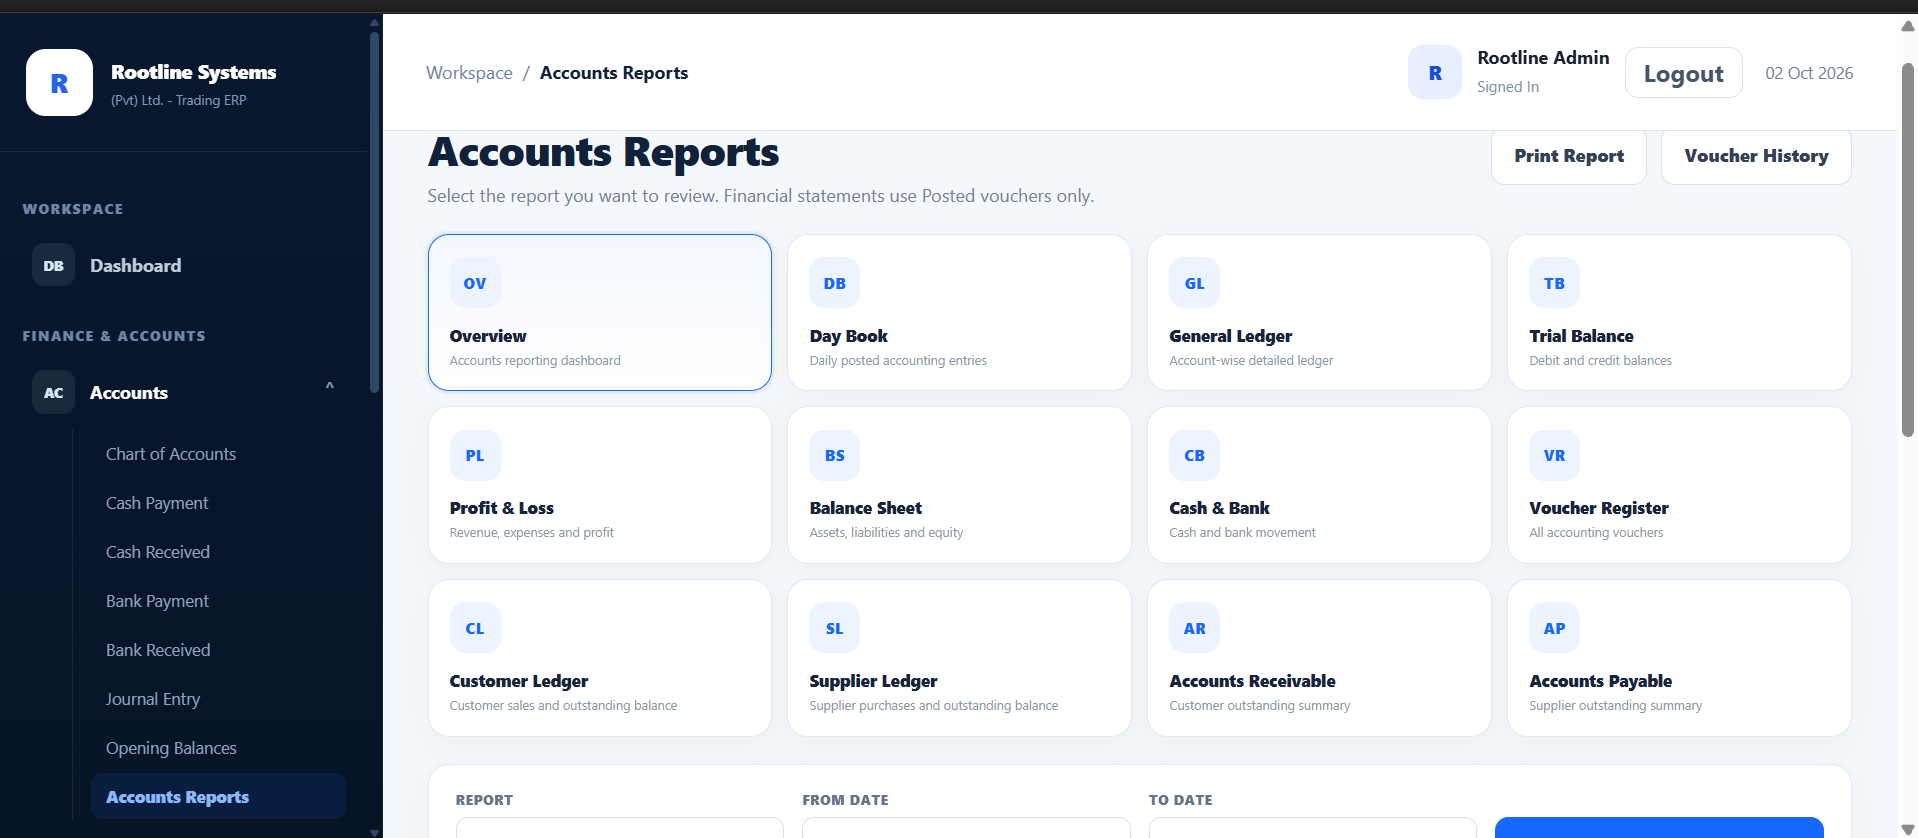Click the VR Voucher Register icon
Image resolution: width=1918 pixels, height=838 pixels.
(1554, 455)
